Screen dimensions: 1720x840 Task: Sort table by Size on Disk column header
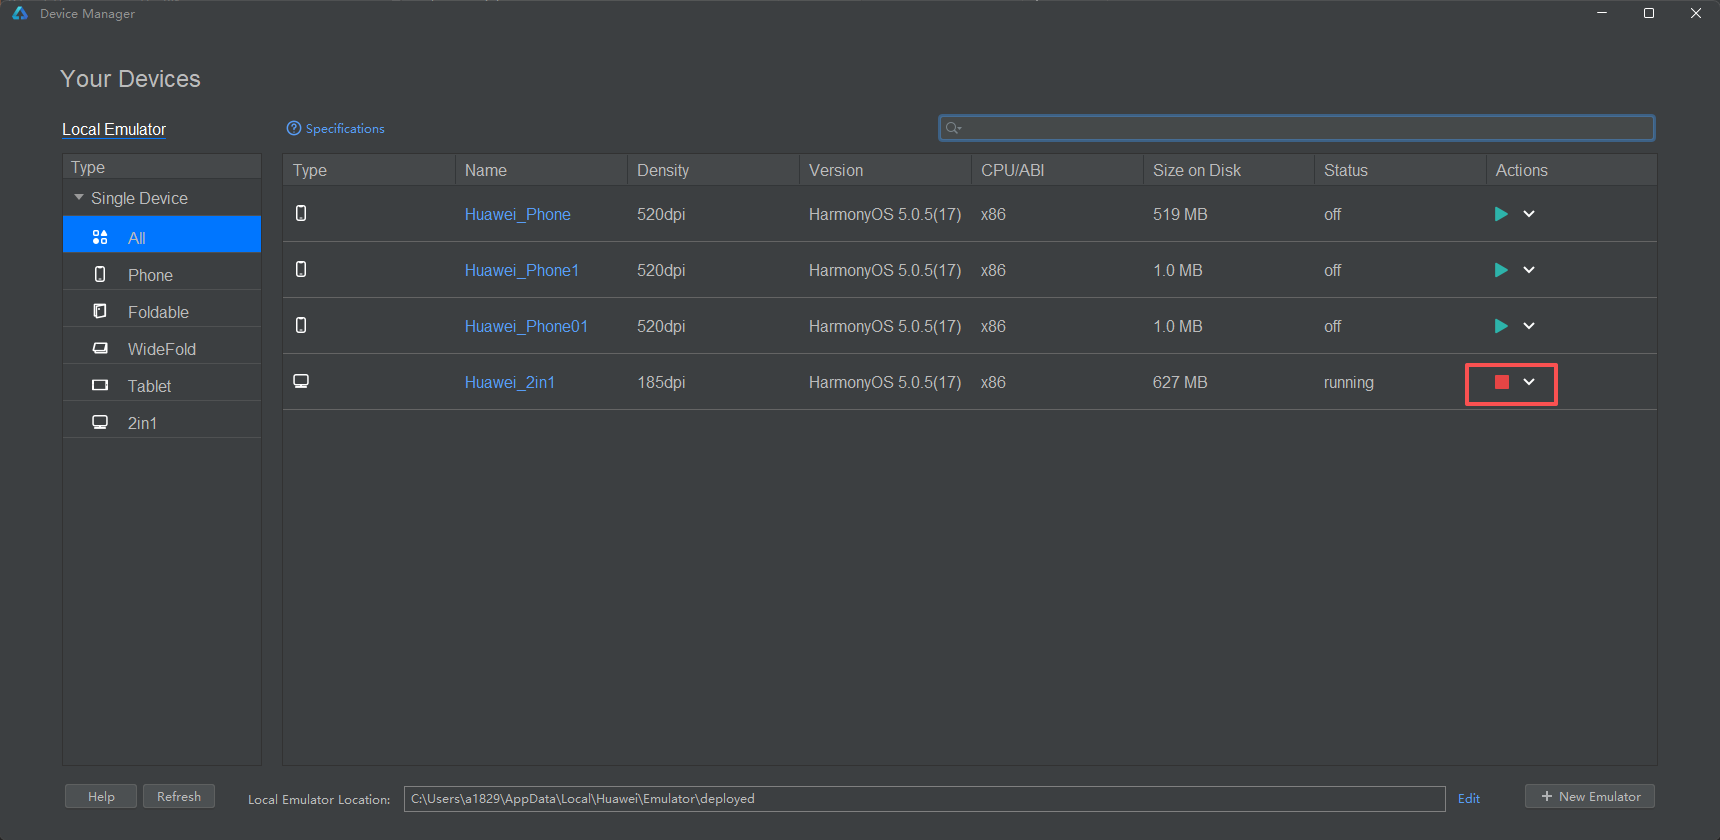[x=1228, y=170]
